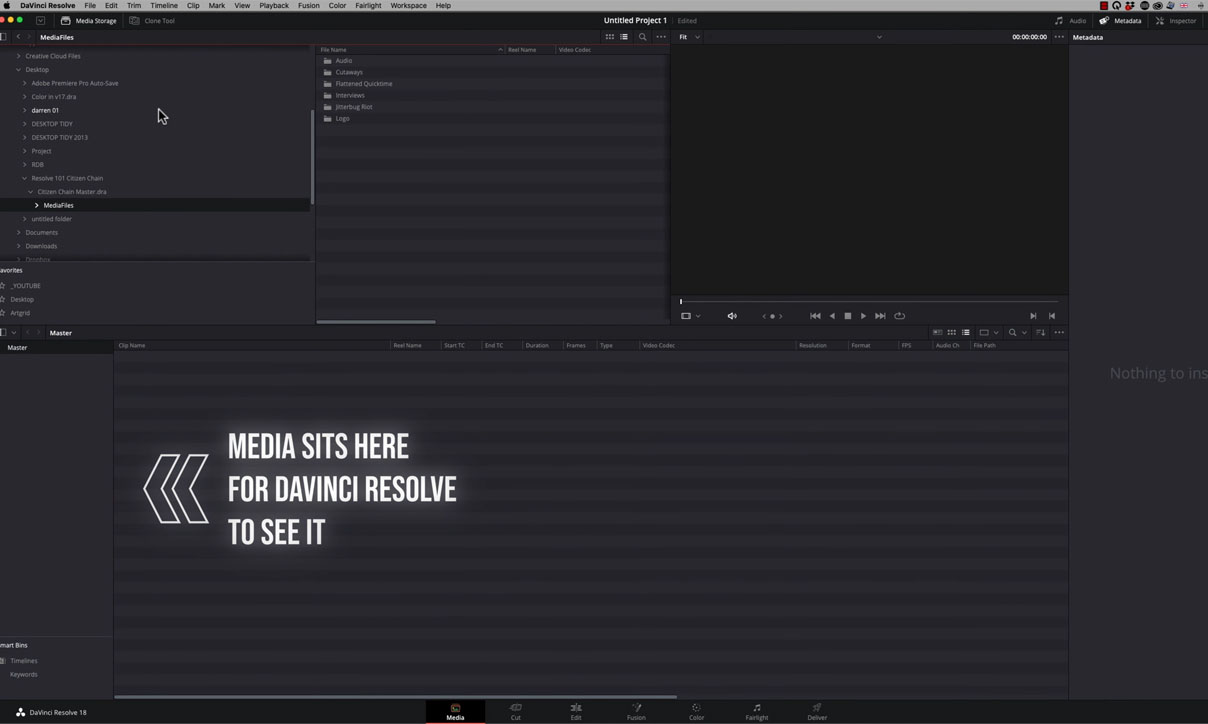Sort by File Name column header
1208x724 pixels.
pos(333,49)
